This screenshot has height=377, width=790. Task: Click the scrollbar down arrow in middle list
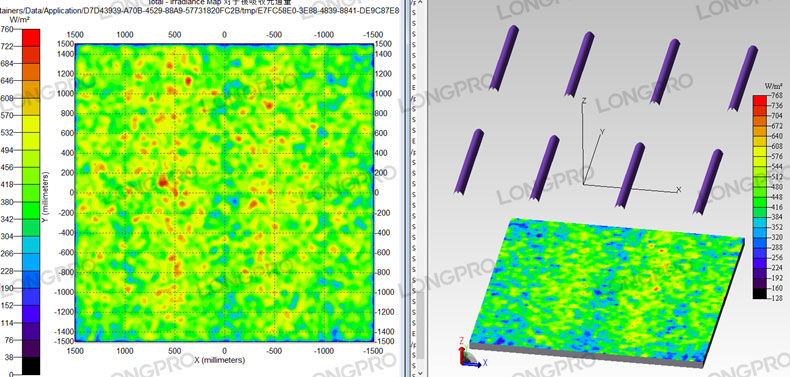pos(421,372)
